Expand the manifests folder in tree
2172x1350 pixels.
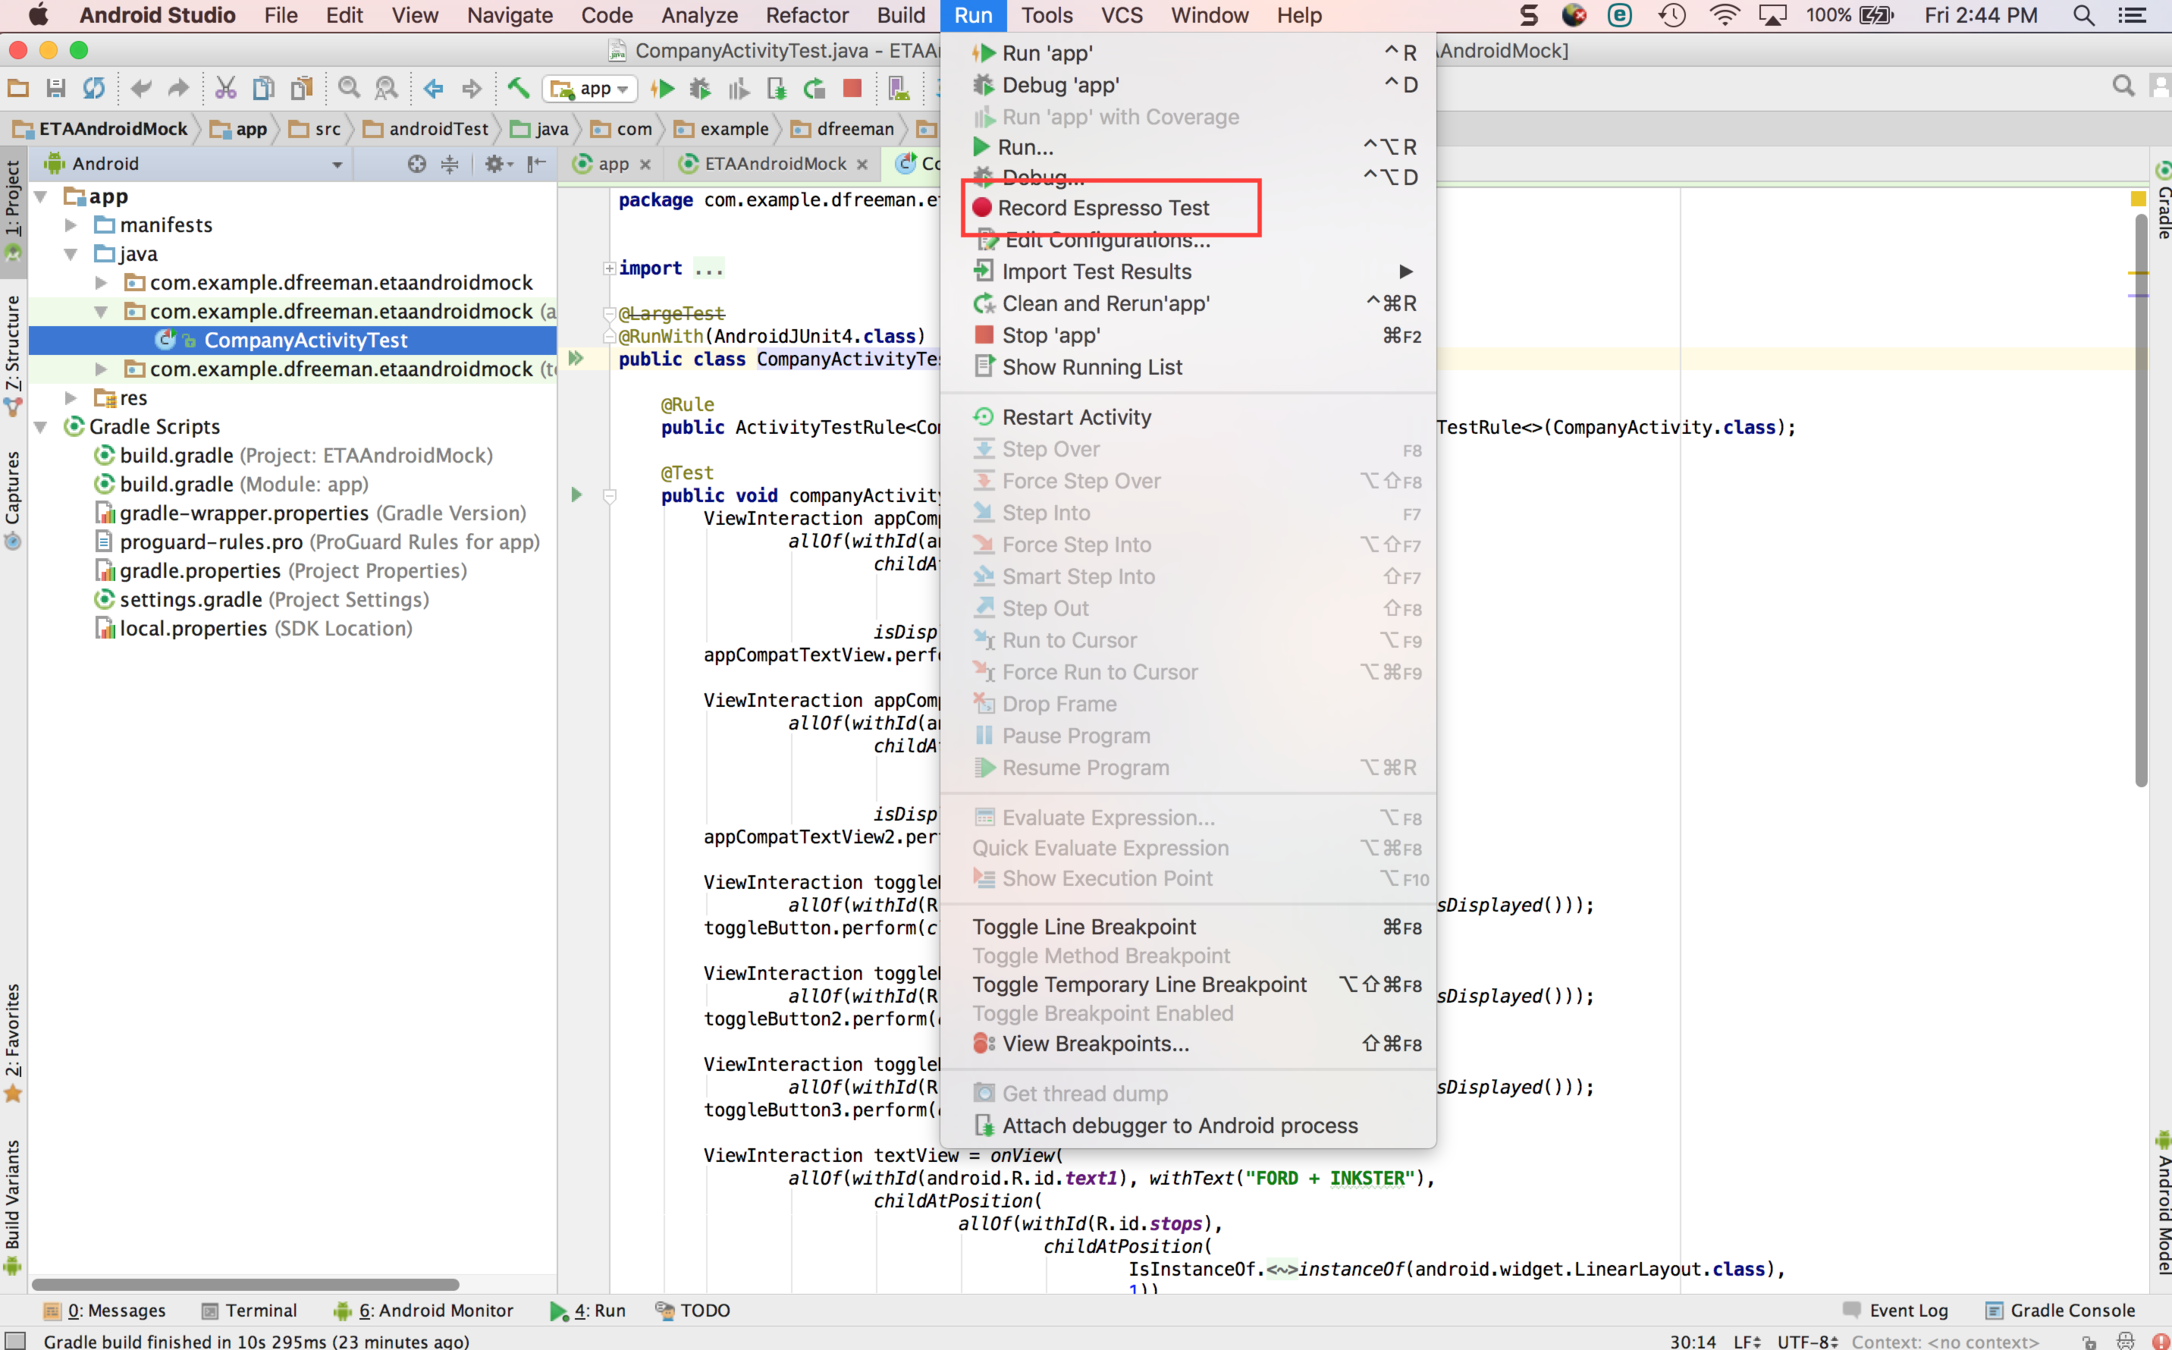click(x=72, y=225)
